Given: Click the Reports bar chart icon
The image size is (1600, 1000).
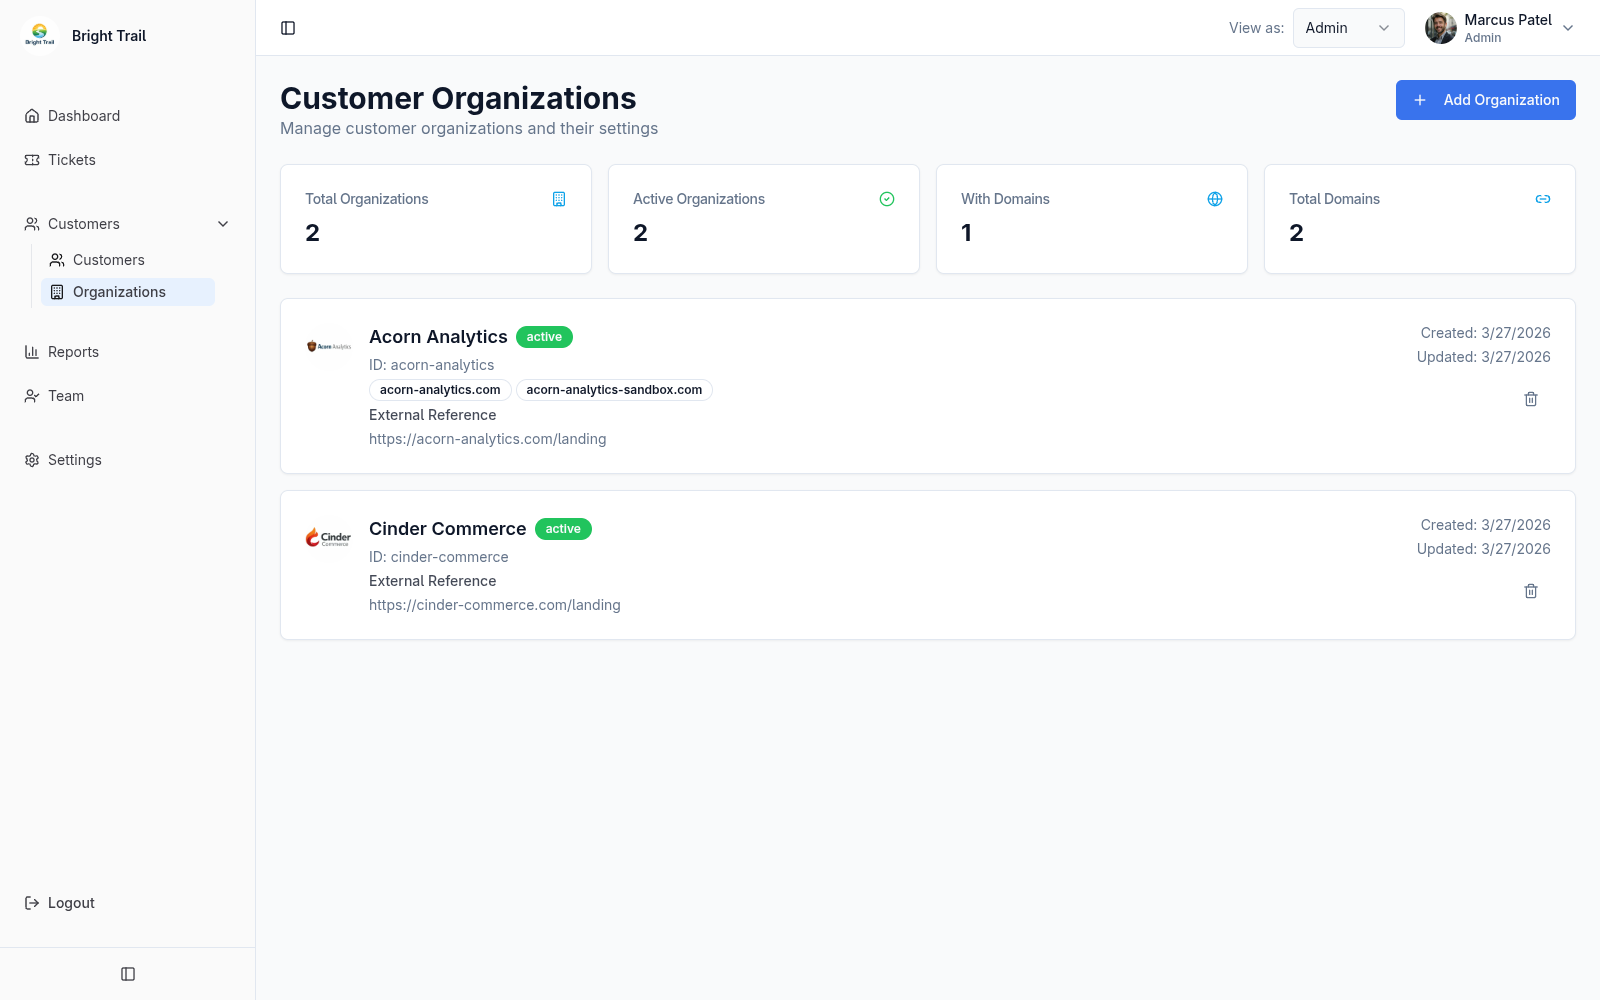Looking at the screenshot, I should coord(32,352).
